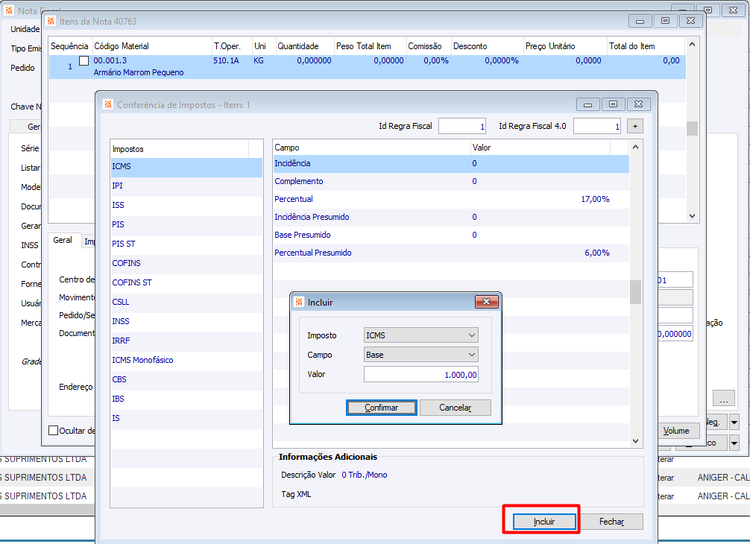Toggle the Ocultar checkbox in Itens da Nota
The width and height of the screenshot is (750, 544).
coord(53,431)
